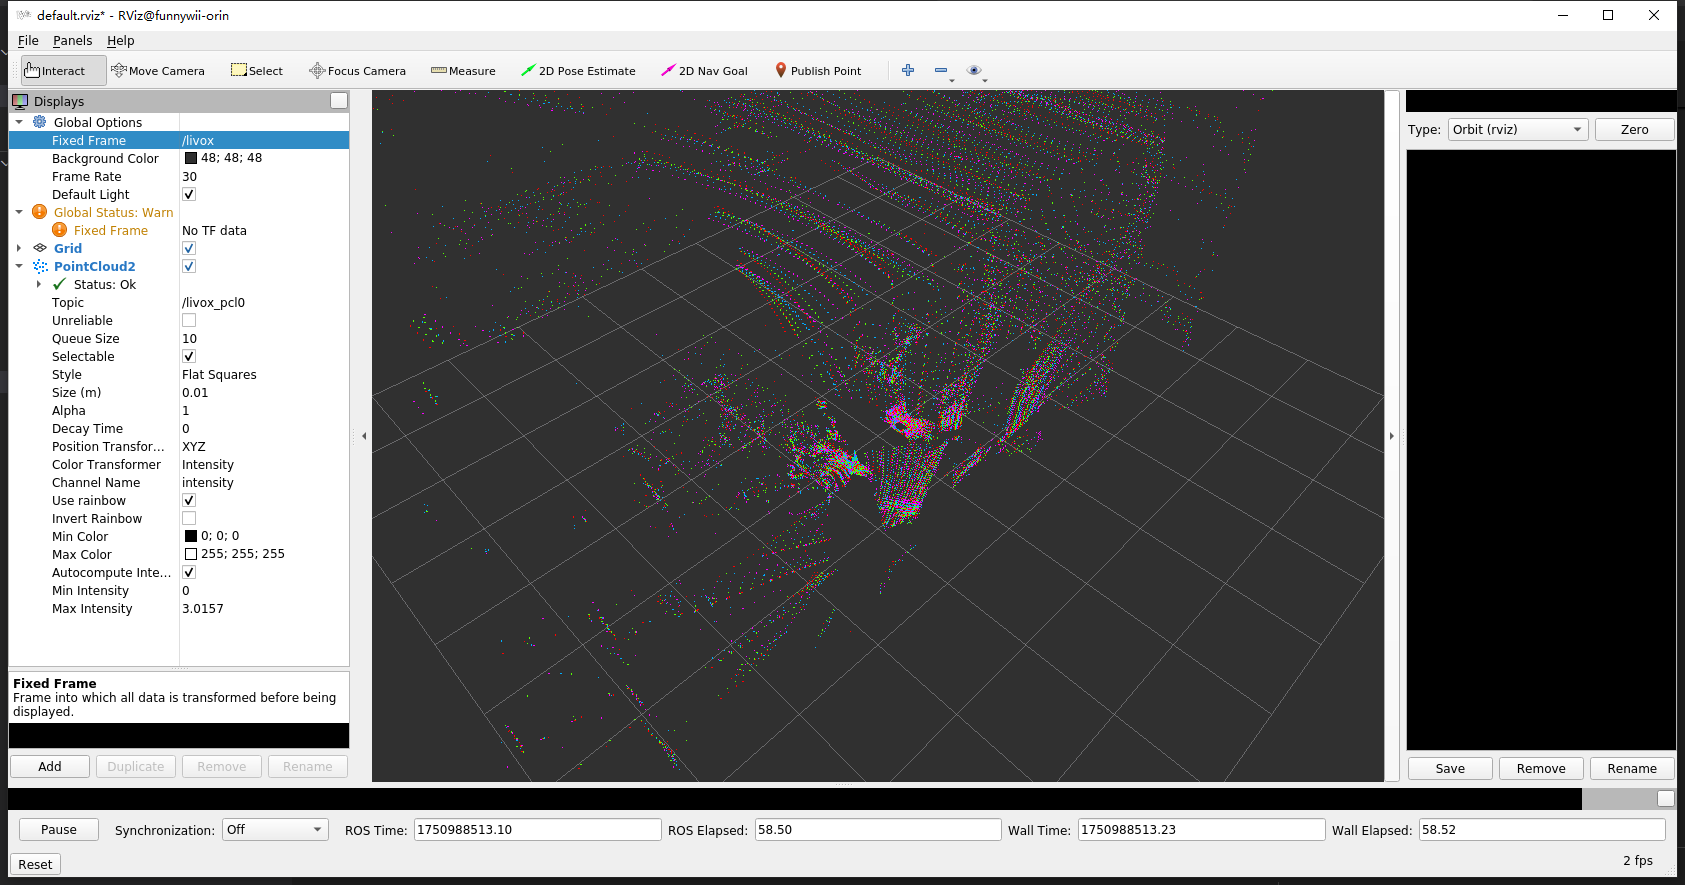Close the Displays panel with its float button
The height and width of the screenshot is (885, 1685).
click(339, 101)
